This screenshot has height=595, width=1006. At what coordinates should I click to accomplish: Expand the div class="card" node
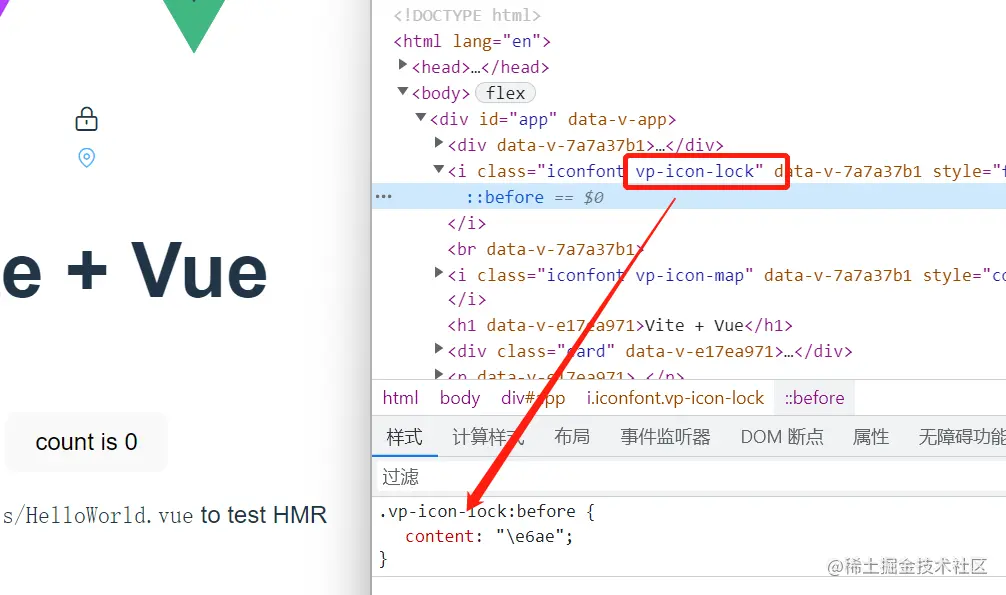click(439, 349)
